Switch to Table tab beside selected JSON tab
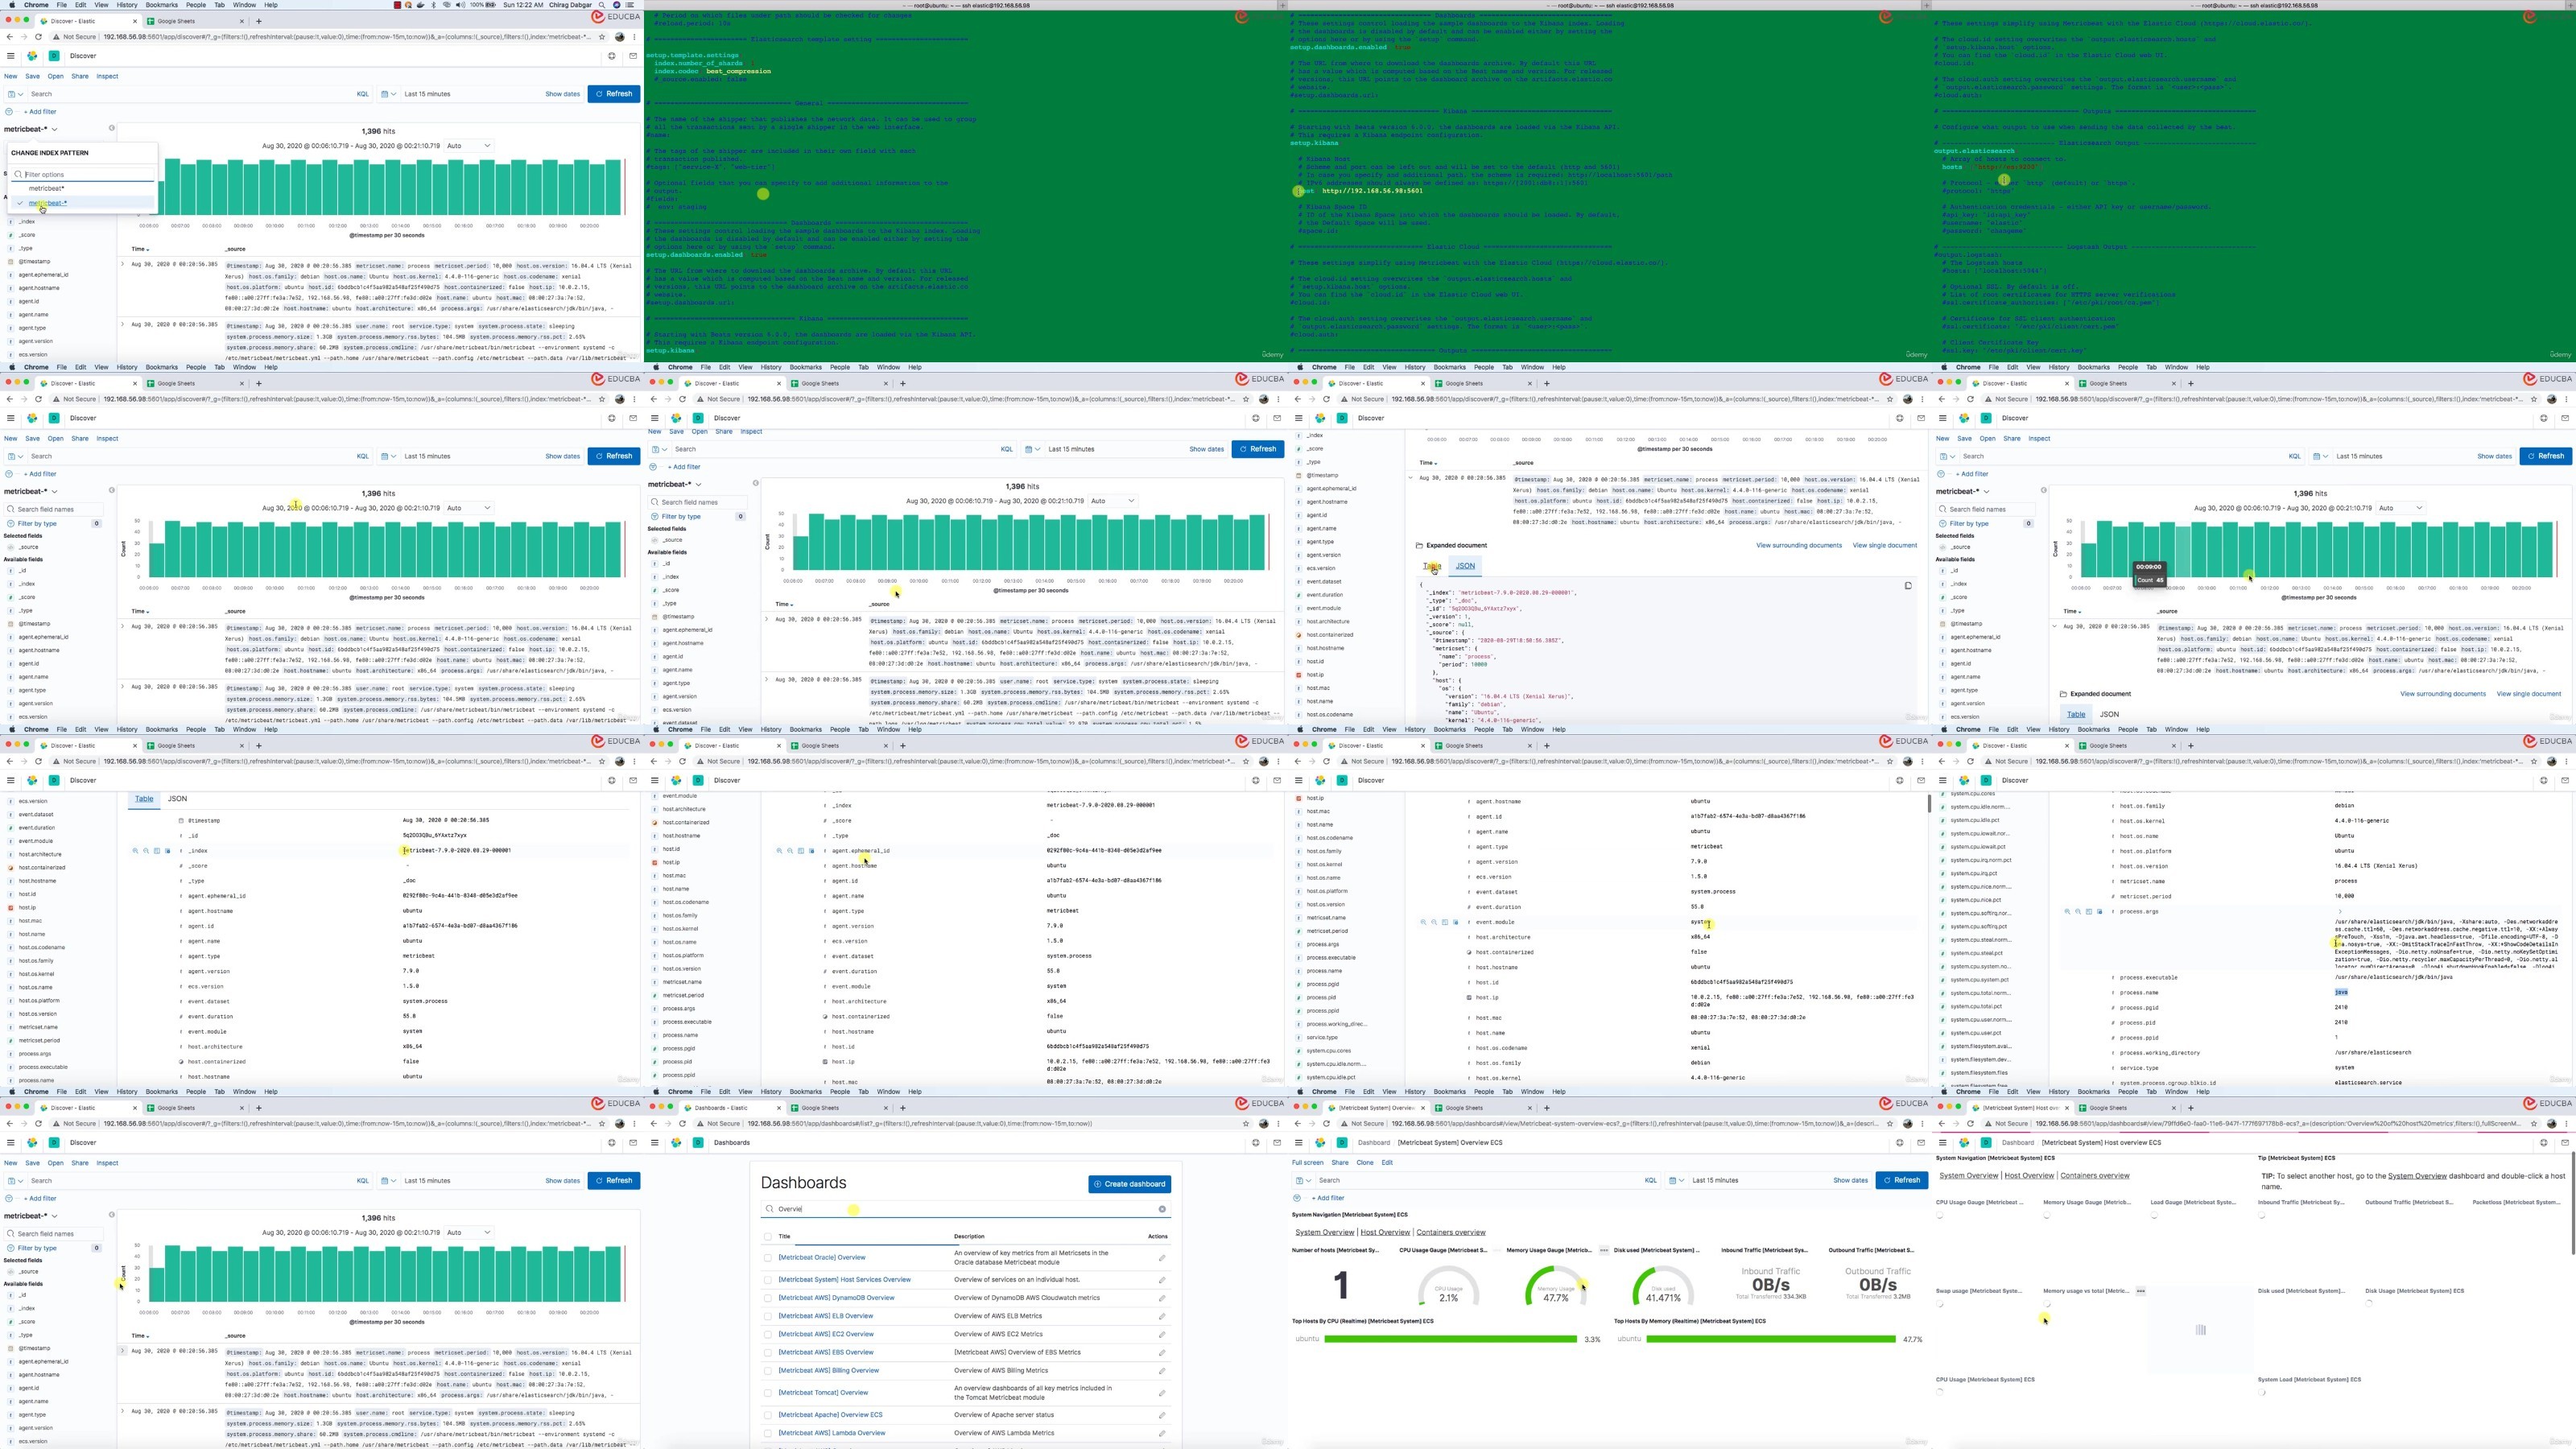The width and height of the screenshot is (2576, 1449). coord(1432,566)
